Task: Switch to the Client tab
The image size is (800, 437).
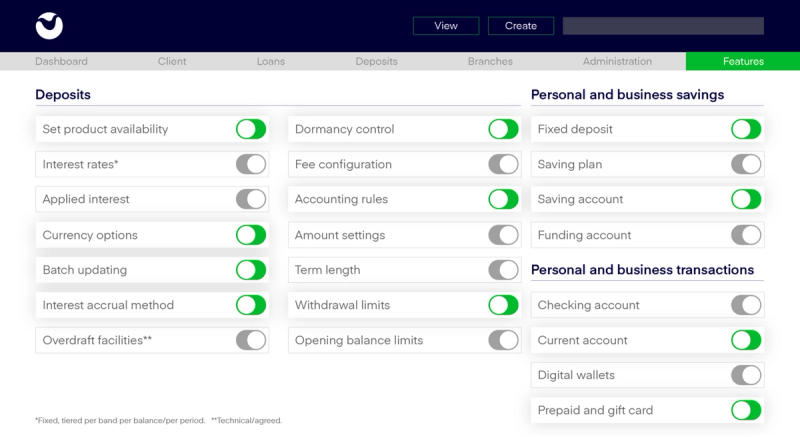Action: 172,61
